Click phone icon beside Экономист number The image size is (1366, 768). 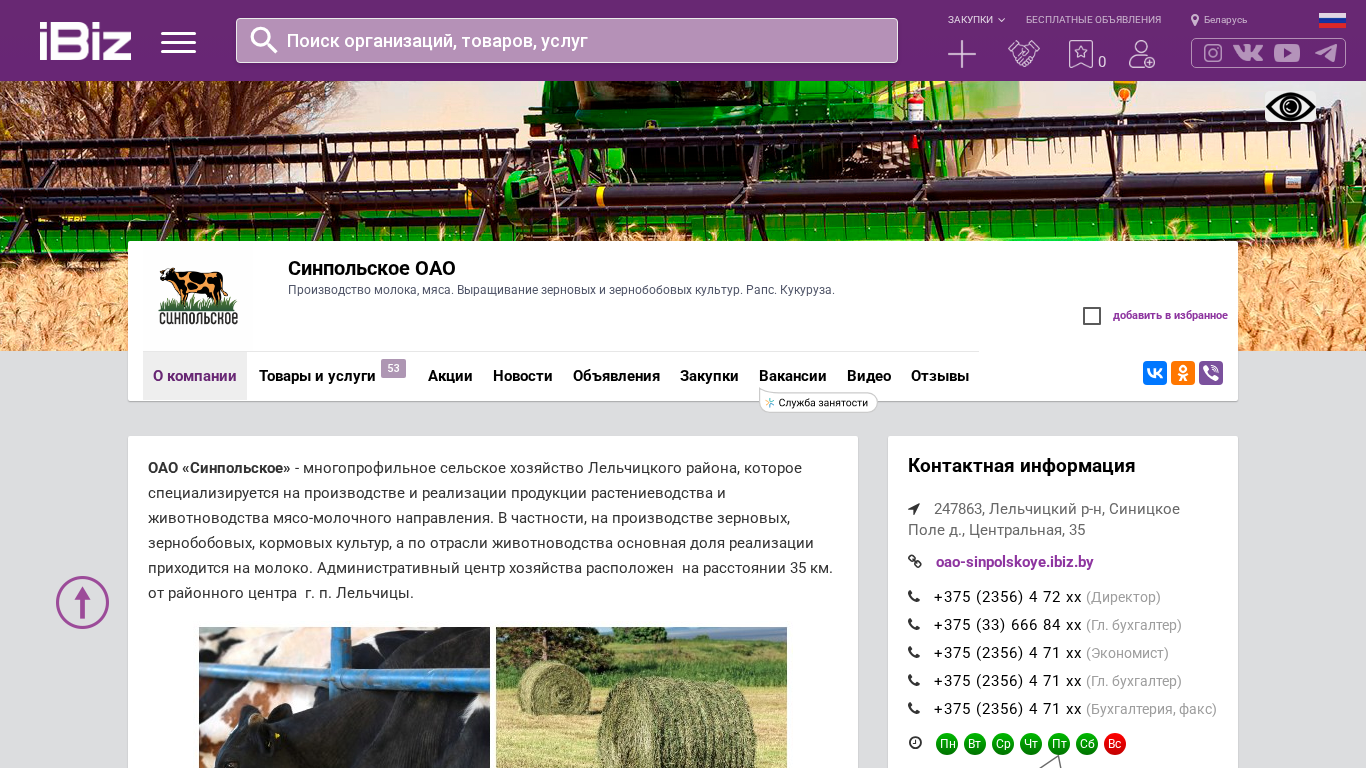click(914, 653)
